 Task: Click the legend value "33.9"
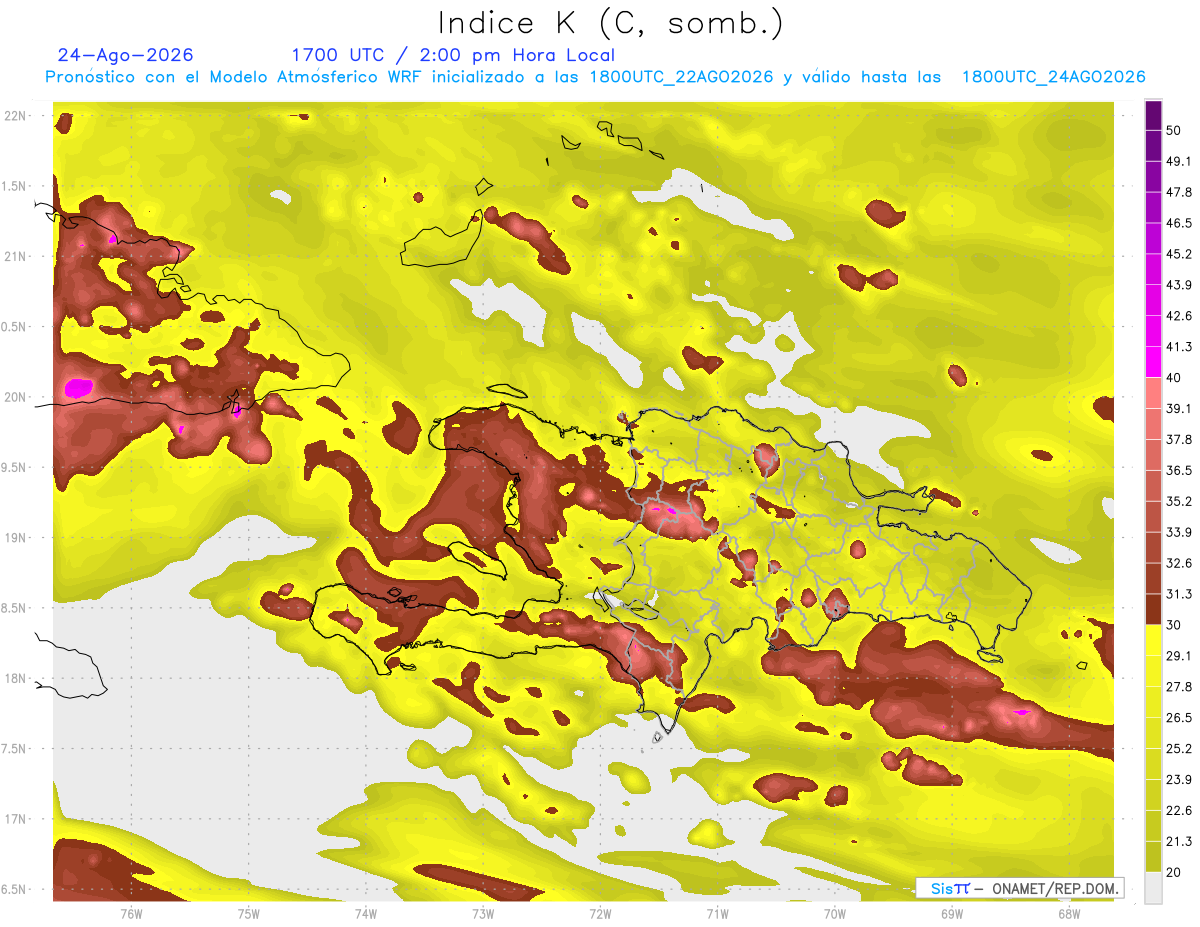(1178, 532)
